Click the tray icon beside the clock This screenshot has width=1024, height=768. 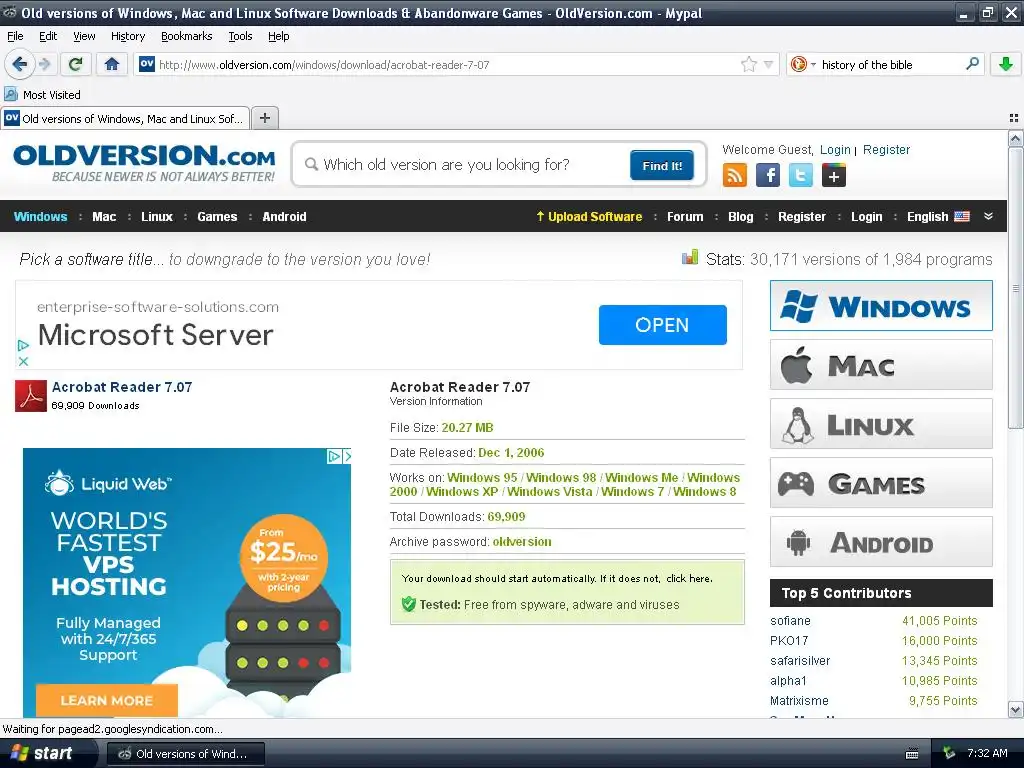tap(949, 753)
